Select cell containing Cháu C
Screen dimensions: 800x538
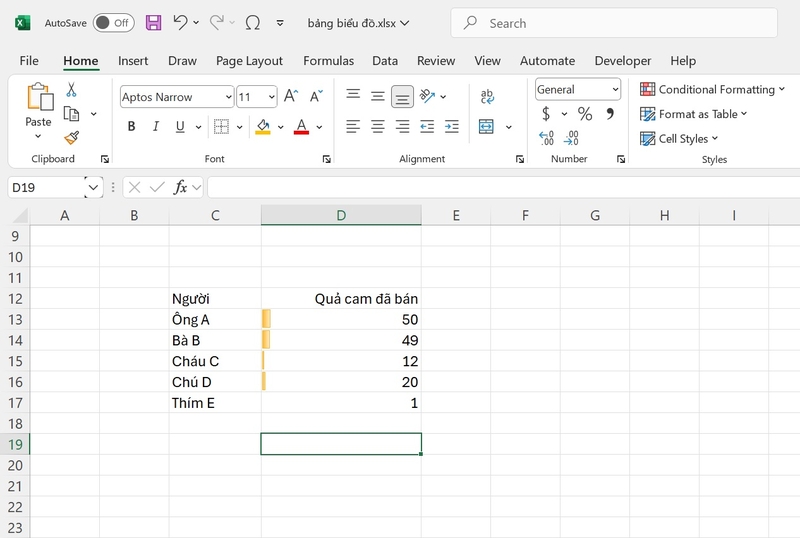(215, 361)
